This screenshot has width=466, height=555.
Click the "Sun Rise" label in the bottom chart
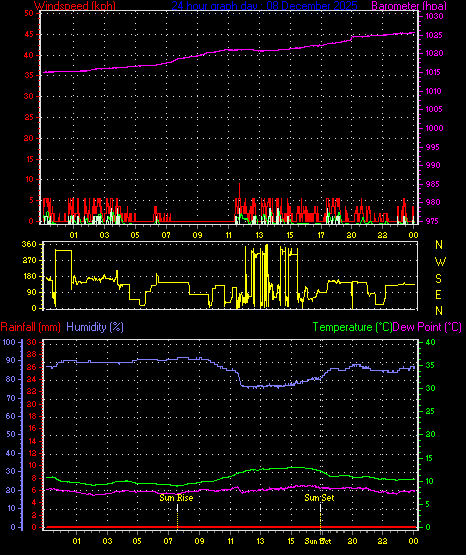pyautogui.click(x=176, y=498)
